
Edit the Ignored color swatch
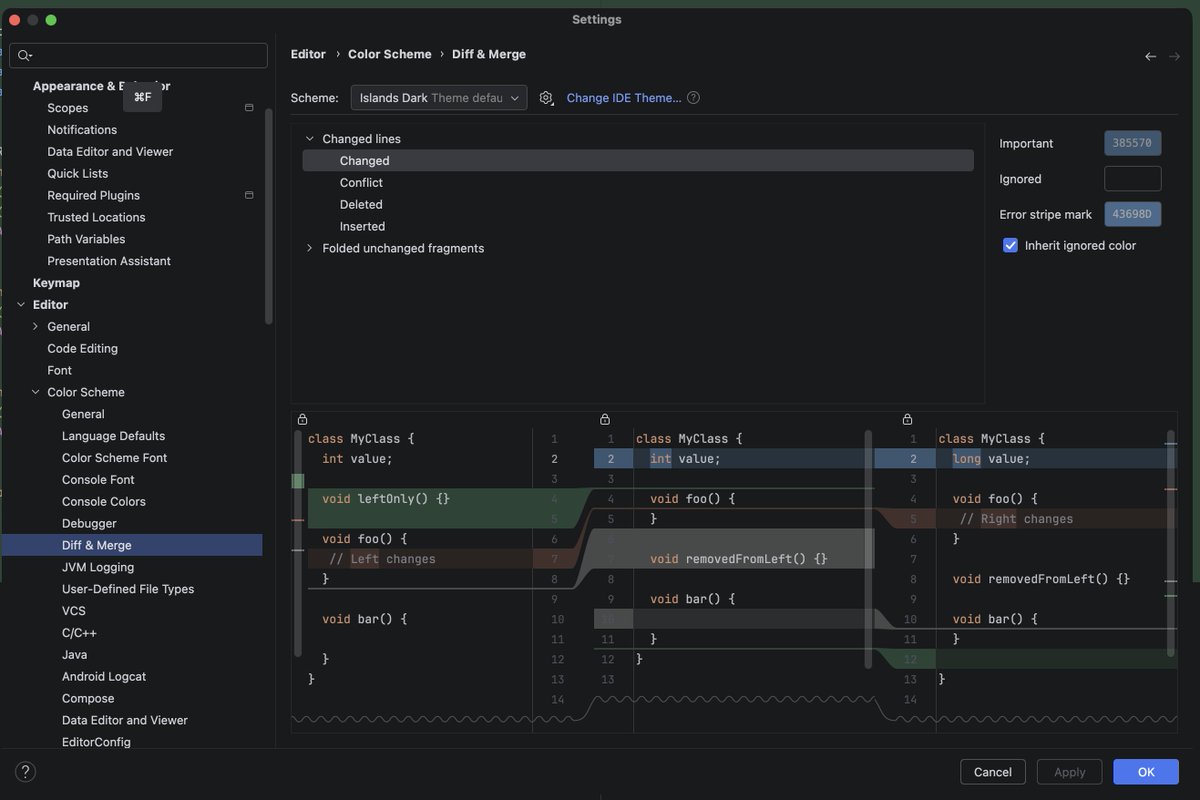coord(1132,179)
